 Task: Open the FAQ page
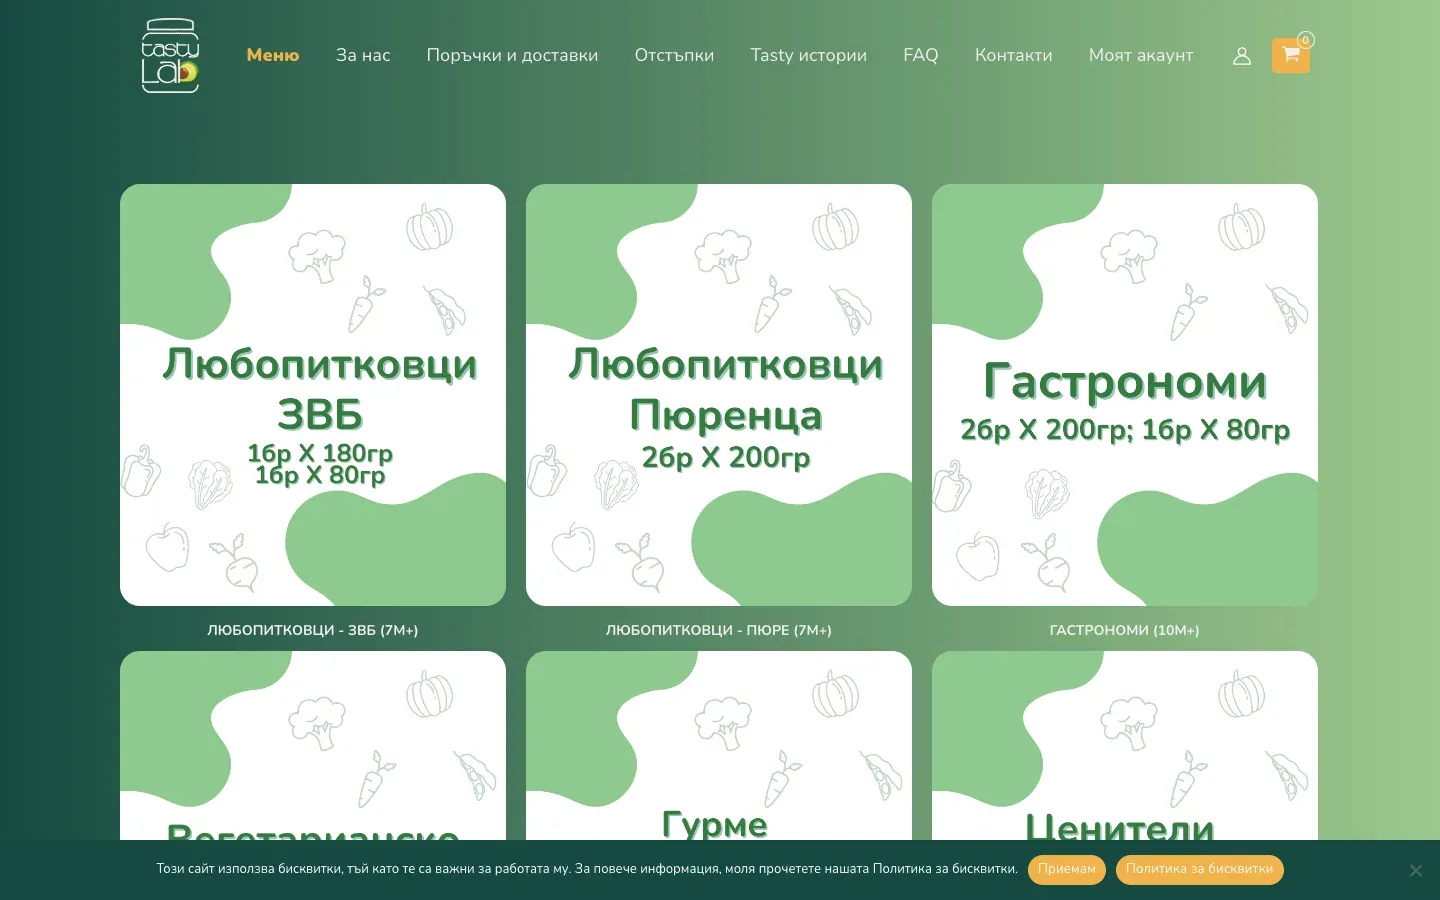pyautogui.click(x=921, y=55)
